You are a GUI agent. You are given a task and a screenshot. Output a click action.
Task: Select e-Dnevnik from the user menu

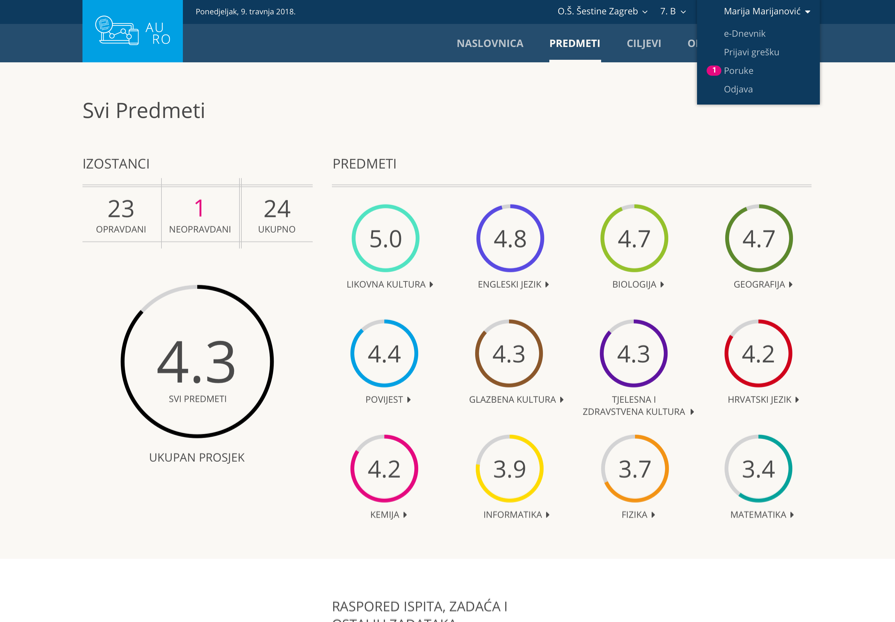[x=744, y=33]
